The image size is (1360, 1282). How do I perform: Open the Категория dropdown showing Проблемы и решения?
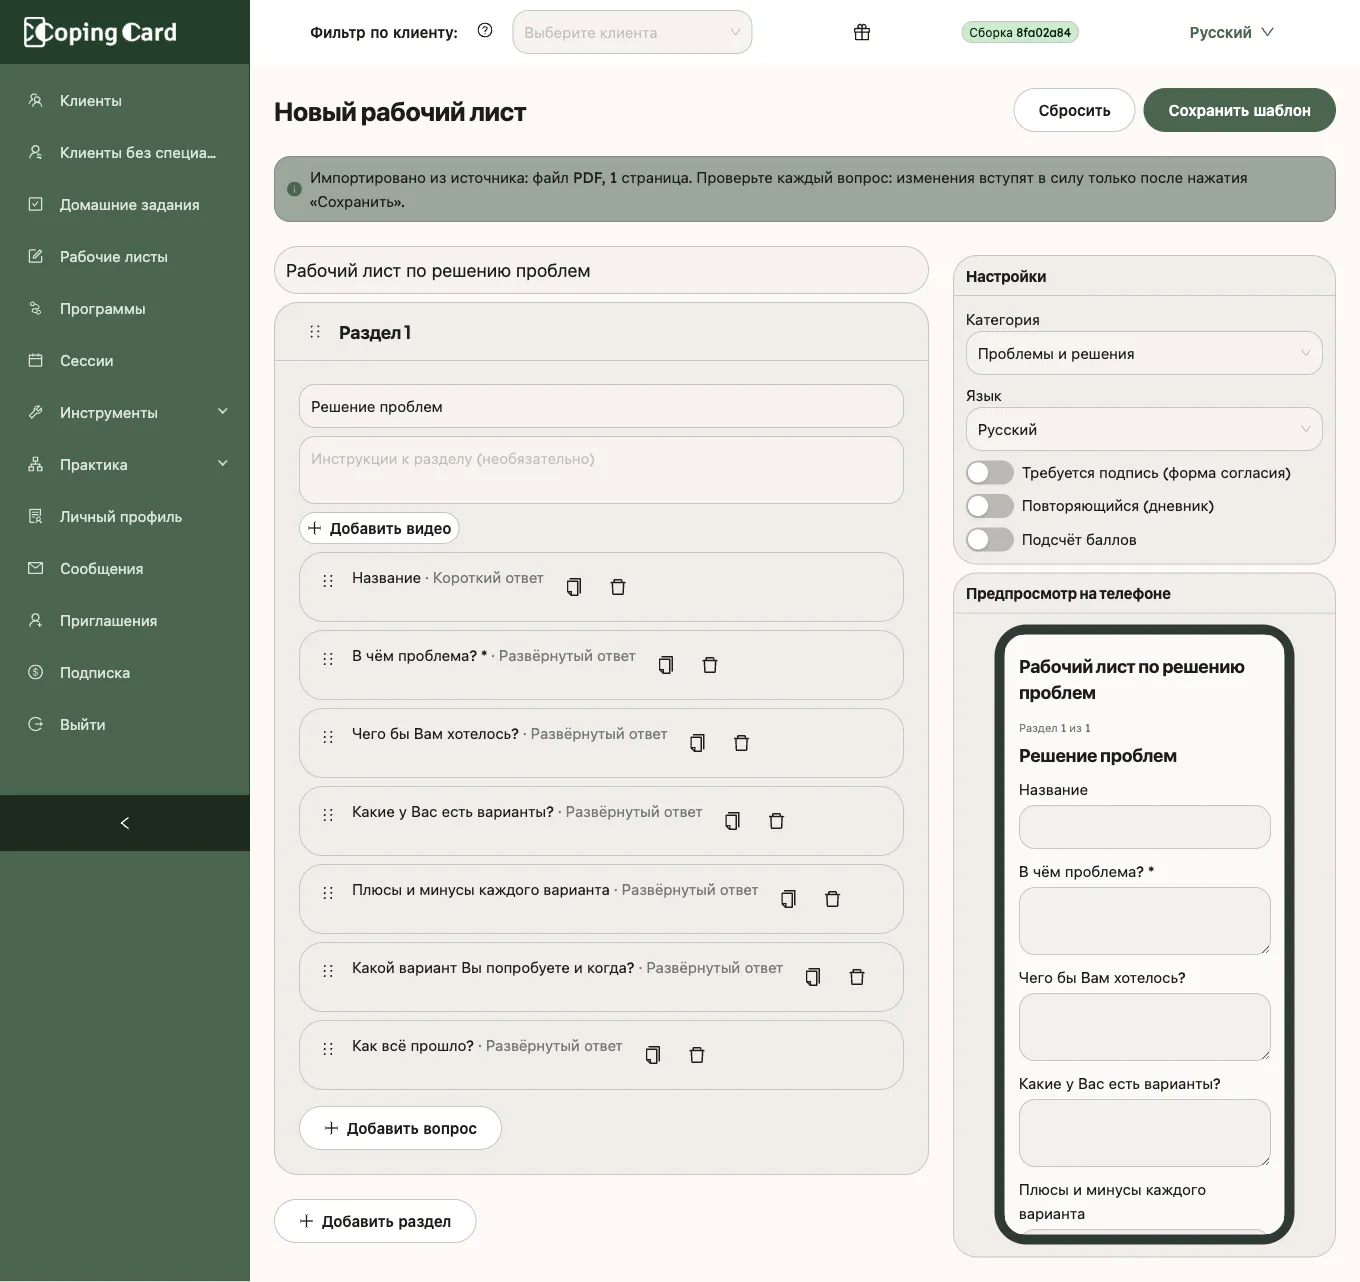1144,353
